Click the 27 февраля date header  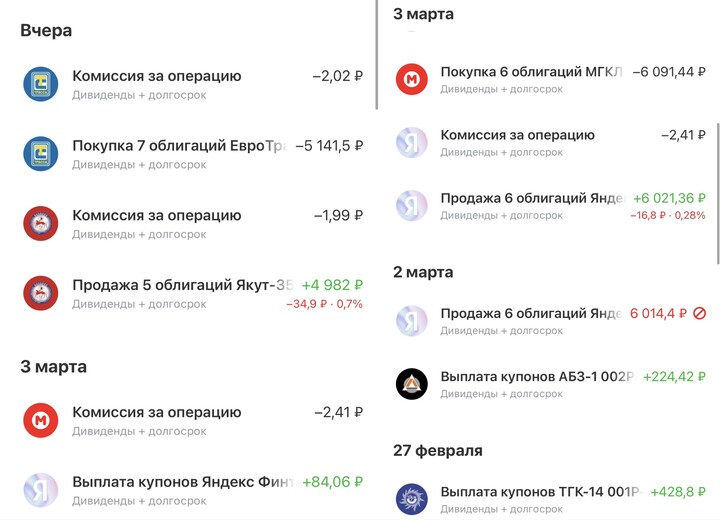tap(437, 450)
